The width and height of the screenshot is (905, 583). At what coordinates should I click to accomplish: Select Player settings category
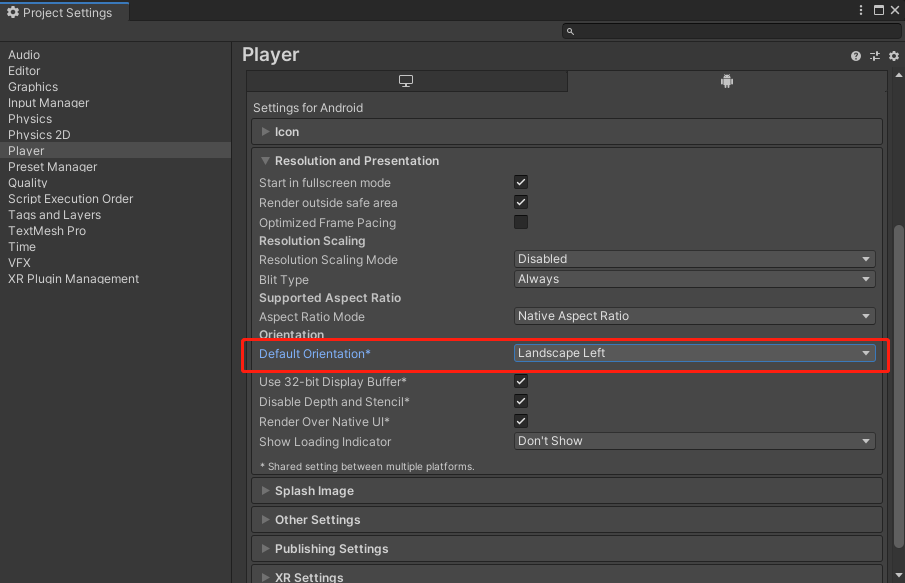pyautogui.click(x=115, y=151)
